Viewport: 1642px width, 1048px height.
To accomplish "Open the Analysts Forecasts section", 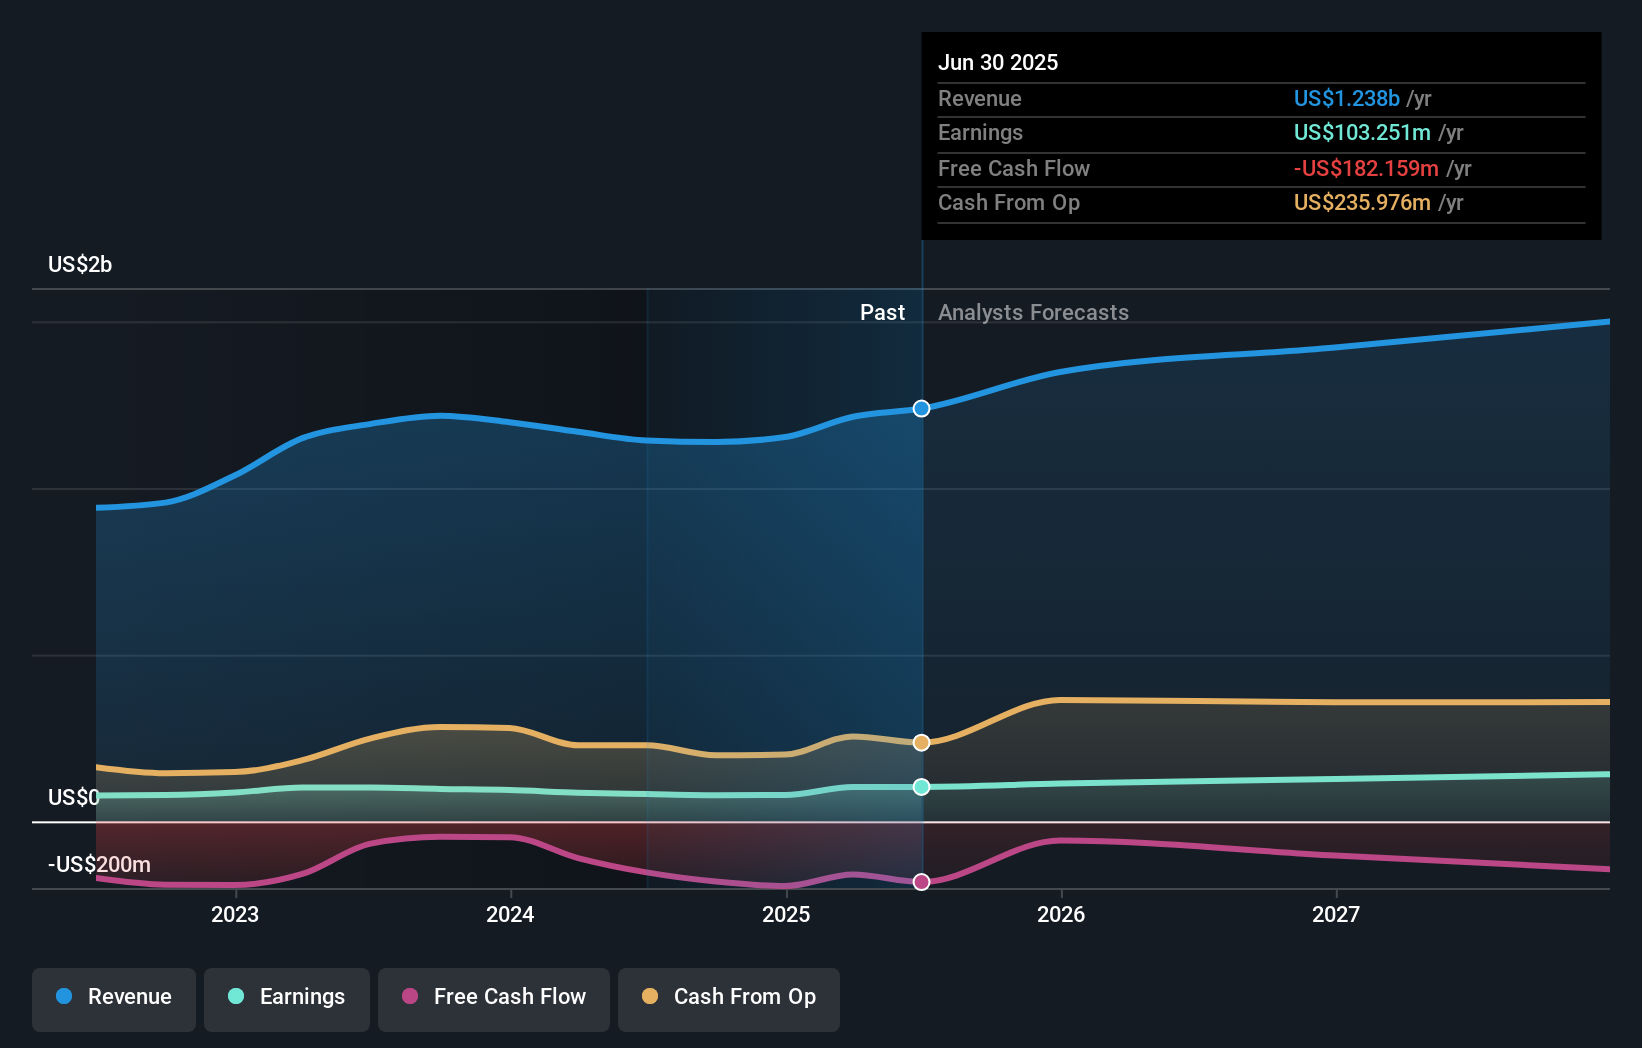I will 1033,312.
